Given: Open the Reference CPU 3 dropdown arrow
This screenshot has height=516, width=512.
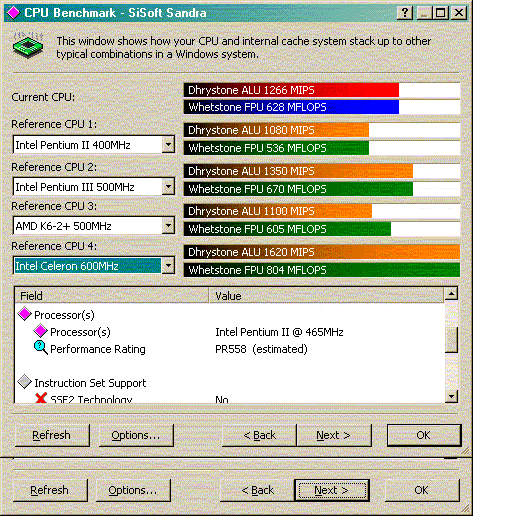Looking at the screenshot, I should pyautogui.click(x=168, y=226).
